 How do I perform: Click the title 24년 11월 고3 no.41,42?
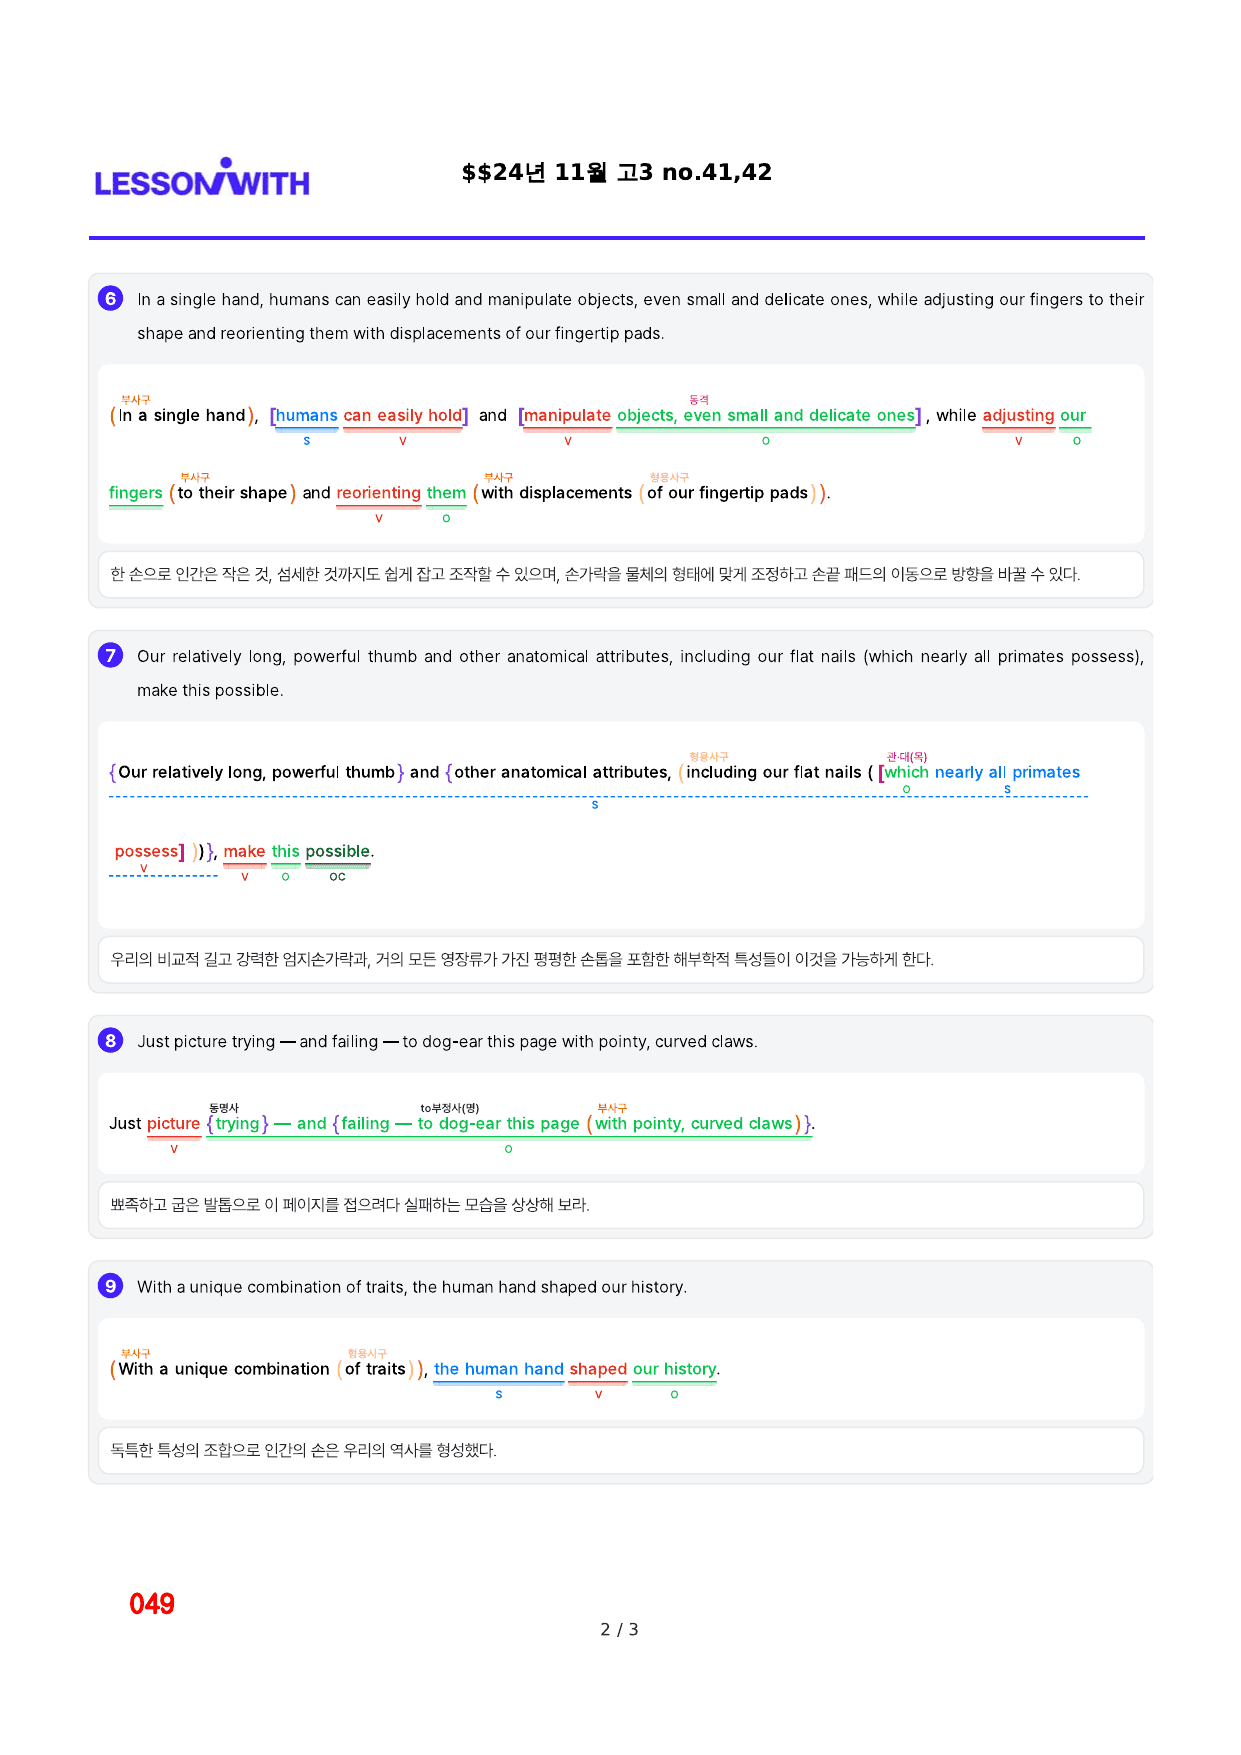pos(617,172)
